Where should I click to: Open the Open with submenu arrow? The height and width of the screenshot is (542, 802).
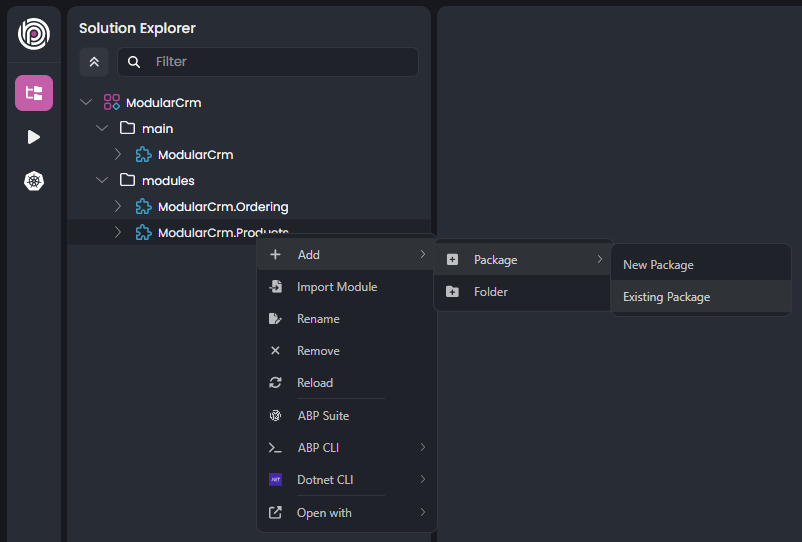click(422, 512)
